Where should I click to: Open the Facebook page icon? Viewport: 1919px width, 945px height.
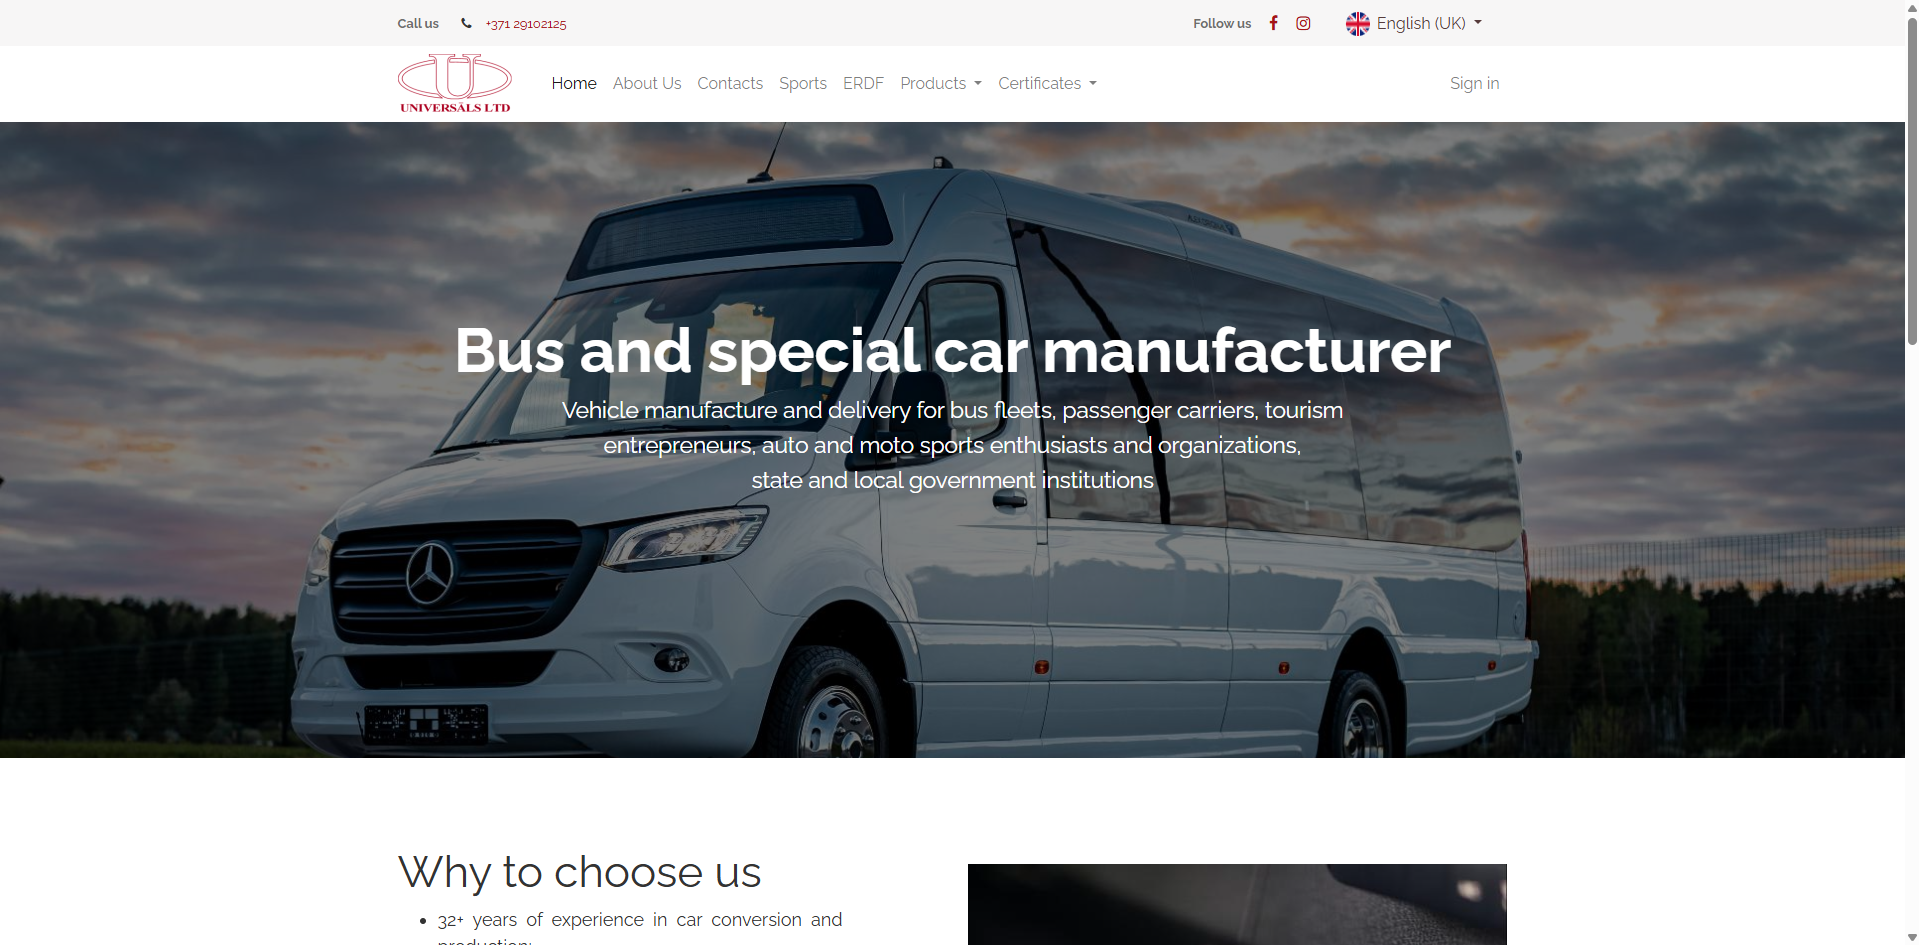1273,23
